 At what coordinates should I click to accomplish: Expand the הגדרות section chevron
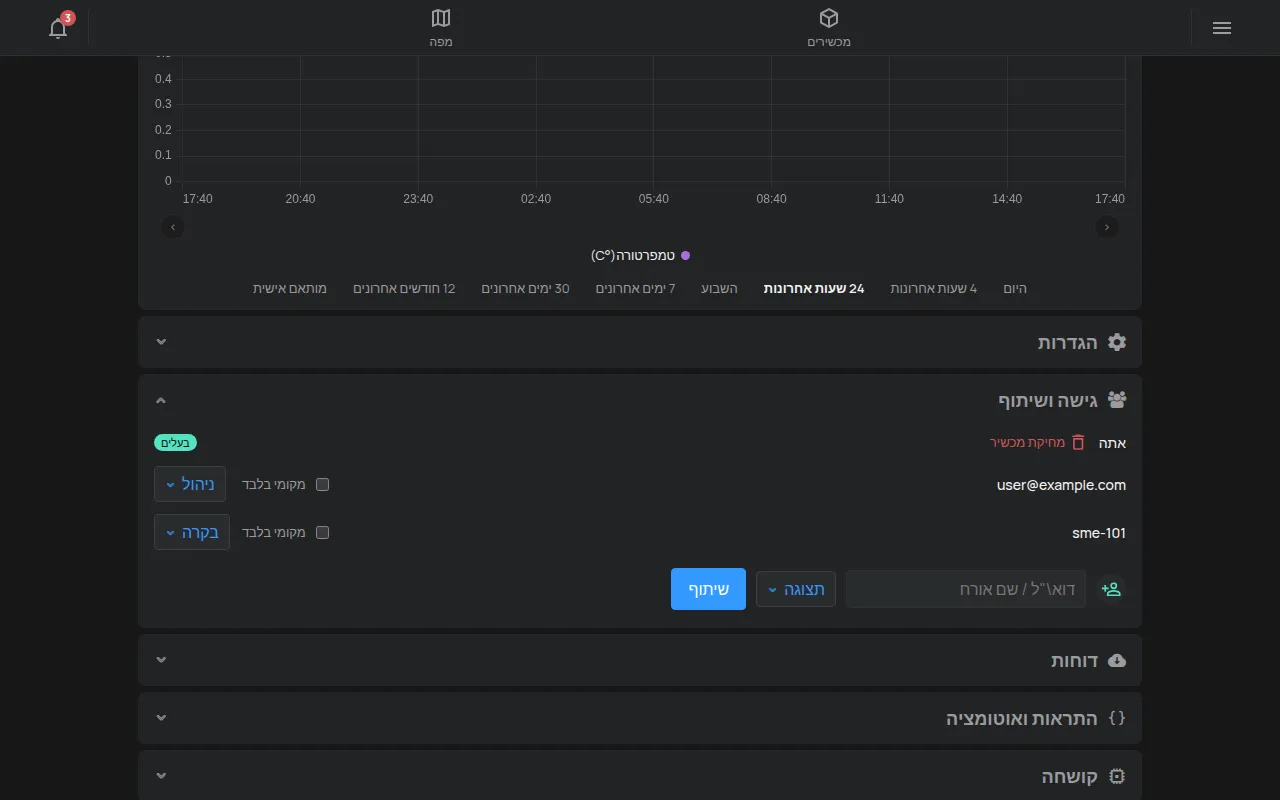click(161, 342)
